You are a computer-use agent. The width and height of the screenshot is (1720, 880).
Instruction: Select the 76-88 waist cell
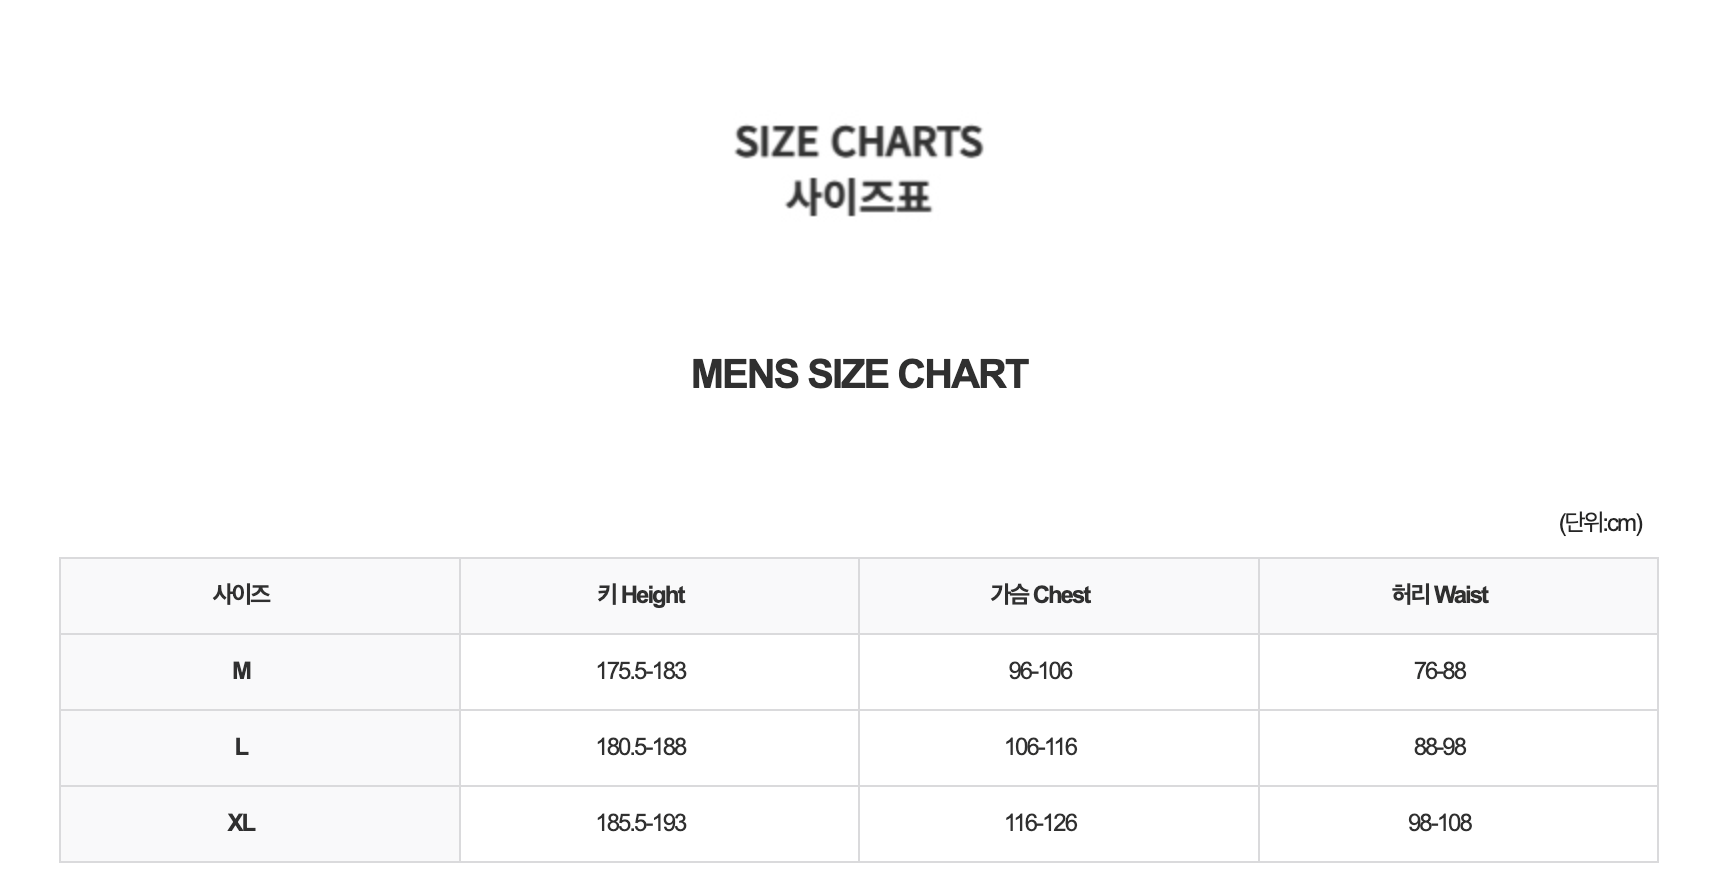coord(1440,671)
